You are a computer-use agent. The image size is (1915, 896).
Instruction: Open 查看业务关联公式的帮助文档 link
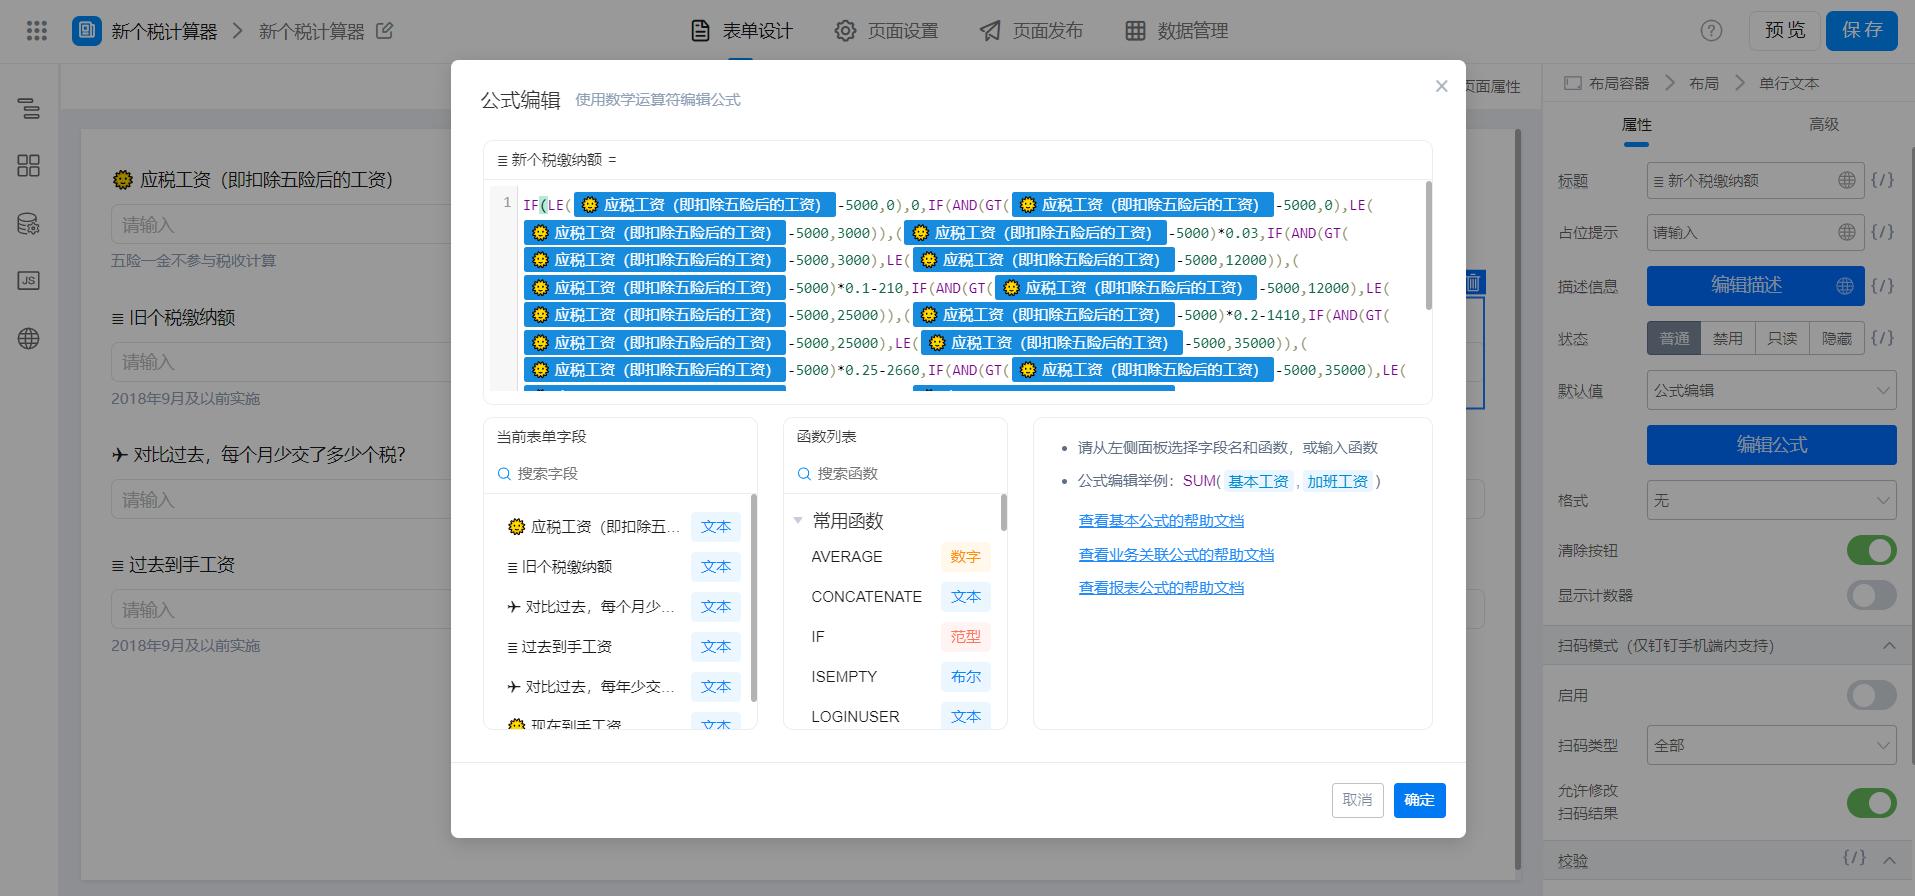1176,555
